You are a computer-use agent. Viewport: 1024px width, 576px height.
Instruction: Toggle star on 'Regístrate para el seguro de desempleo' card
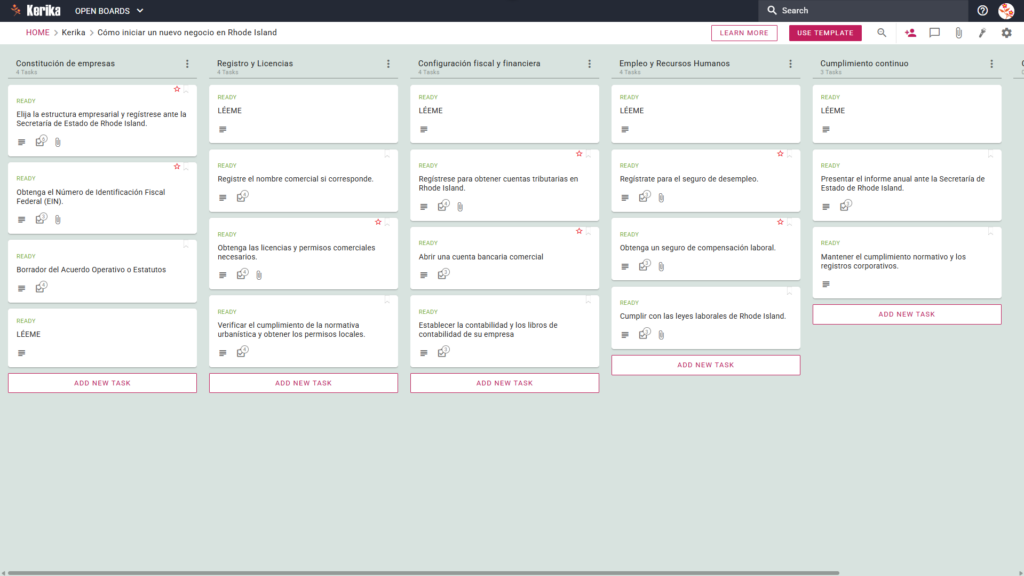[780, 153]
